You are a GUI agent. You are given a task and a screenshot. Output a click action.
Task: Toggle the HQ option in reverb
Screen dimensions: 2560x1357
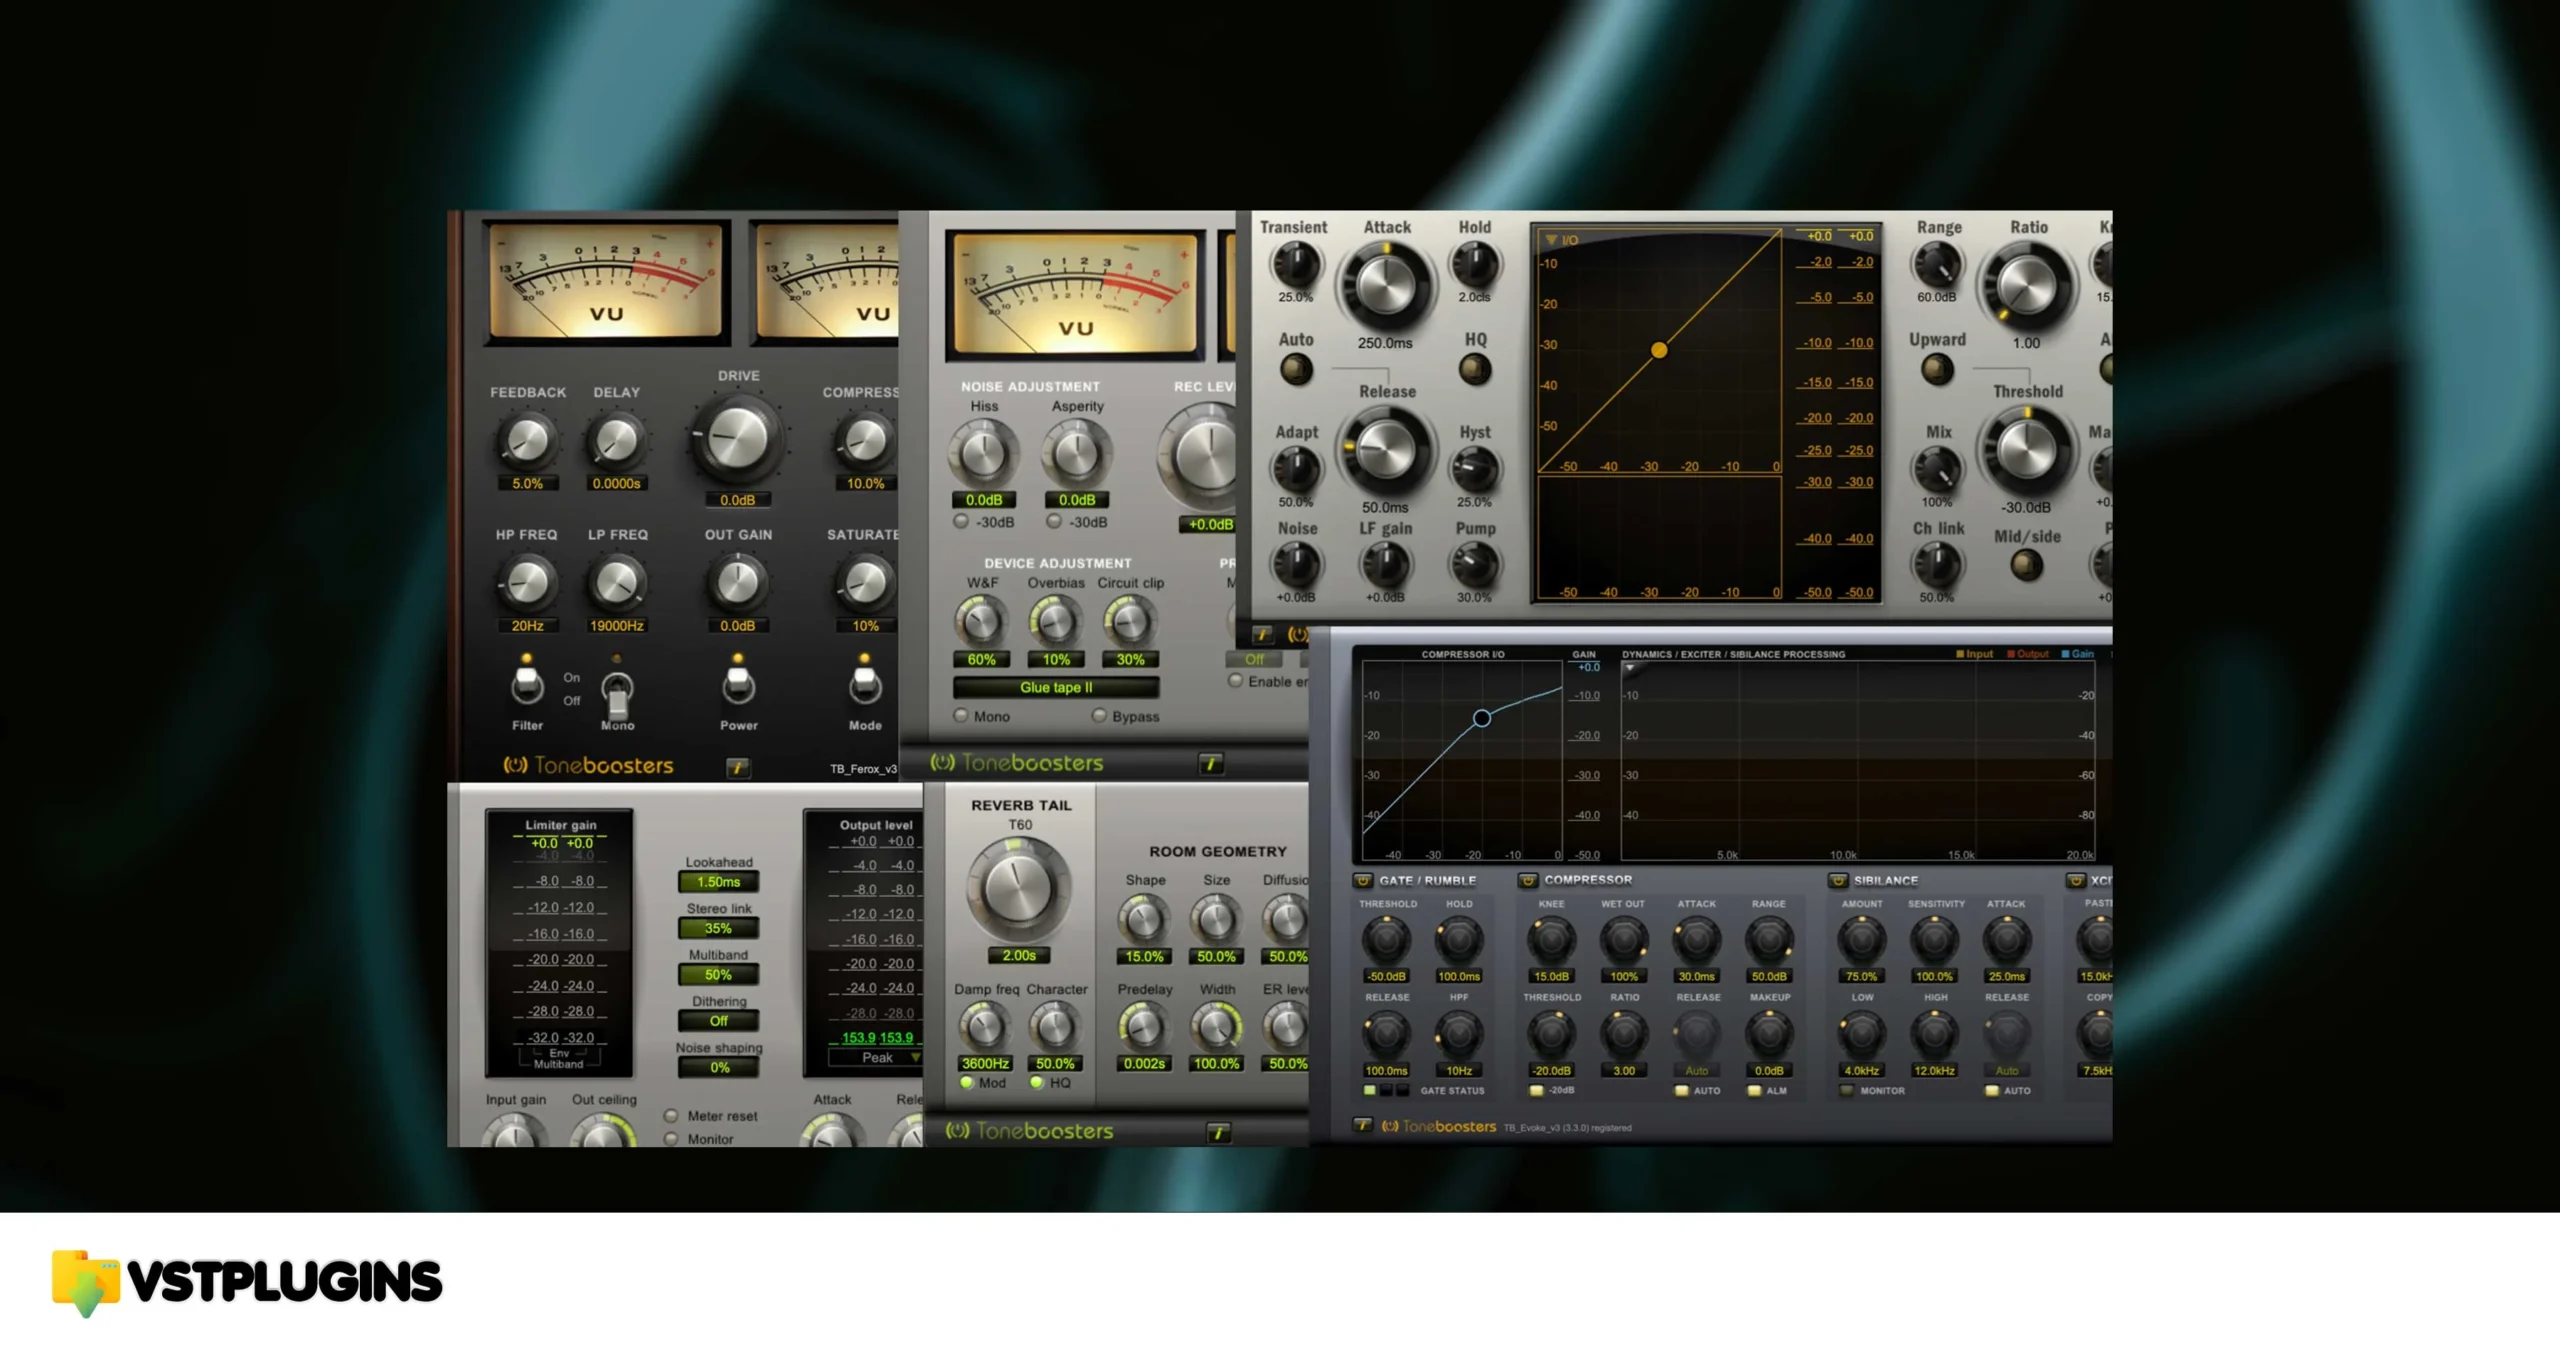[1037, 1083]
